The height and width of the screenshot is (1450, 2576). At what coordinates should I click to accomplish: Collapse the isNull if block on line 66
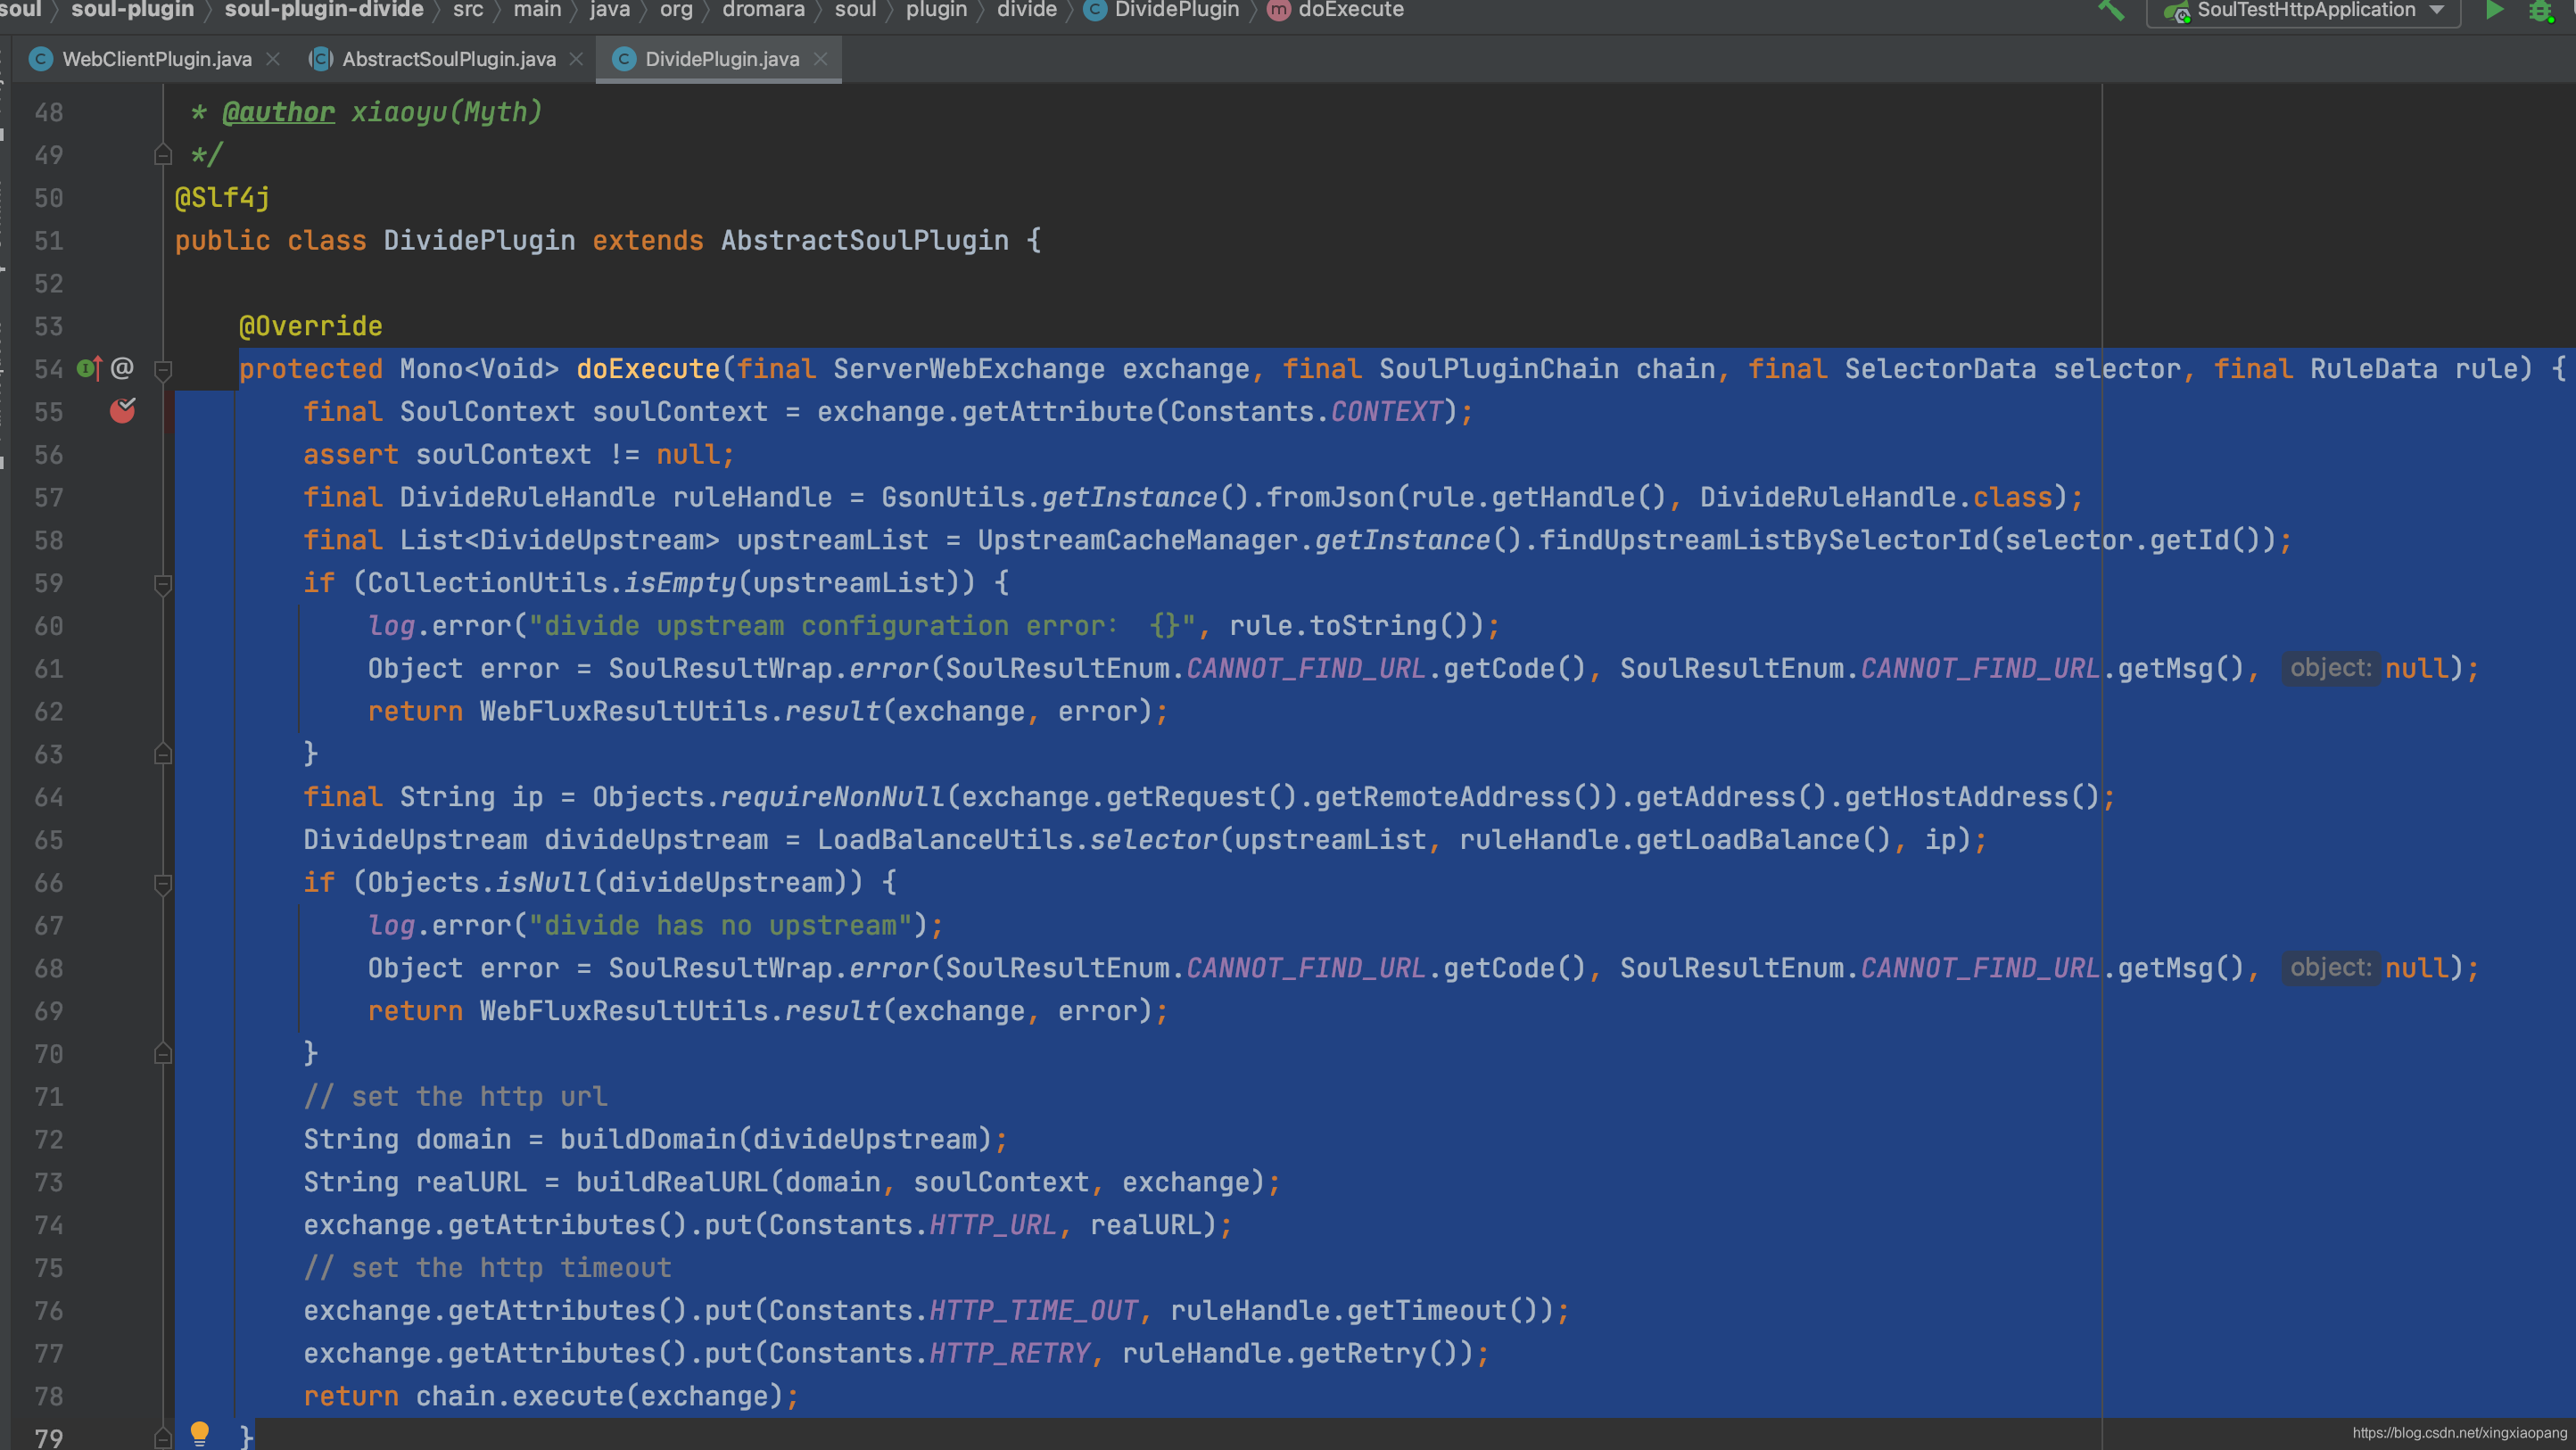[163, 884]
